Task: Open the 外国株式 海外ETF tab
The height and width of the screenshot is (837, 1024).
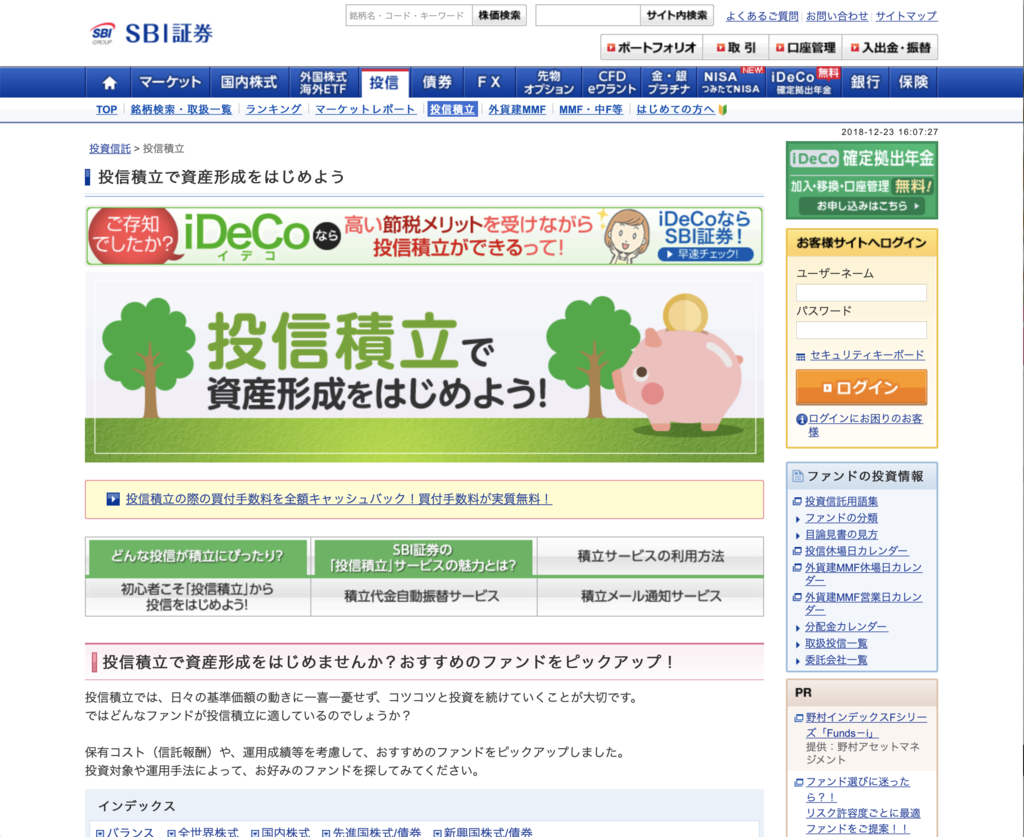Action: click(323, 82)
